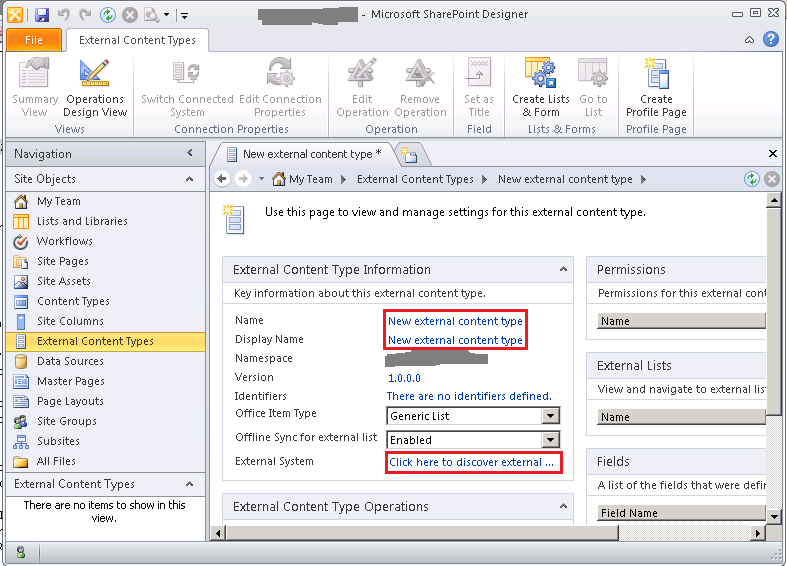Click Go to List ribbon button
The width and height of the screenshot is (787, 566).
(x=593, y=87)
